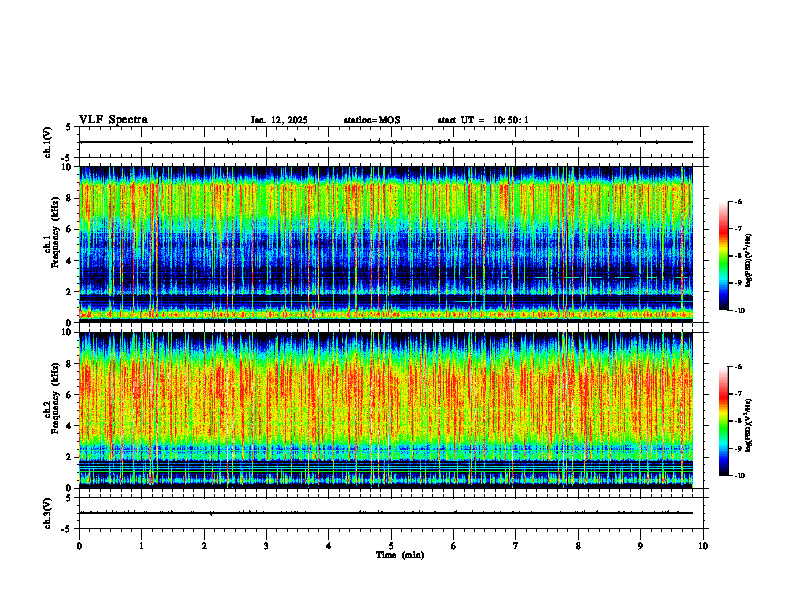Click the "8" kHz tick on the ch.2 axis

pyautogui.click(x=70, y=364)
